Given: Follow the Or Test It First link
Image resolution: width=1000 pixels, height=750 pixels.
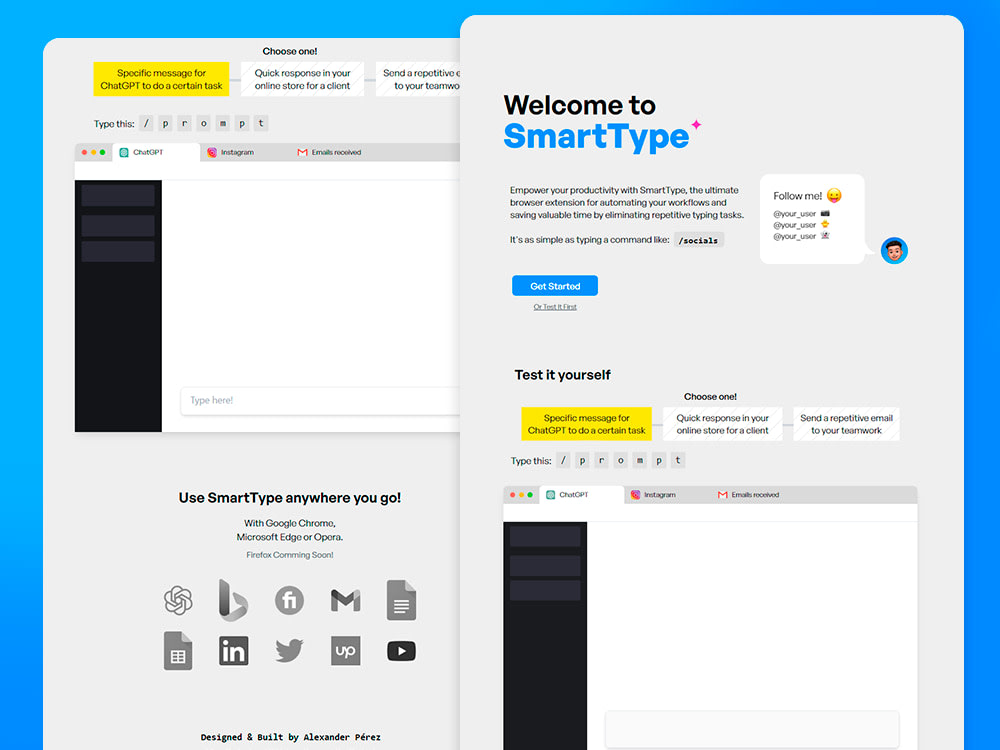Looking at the screenshot, I should pos(555,307).
